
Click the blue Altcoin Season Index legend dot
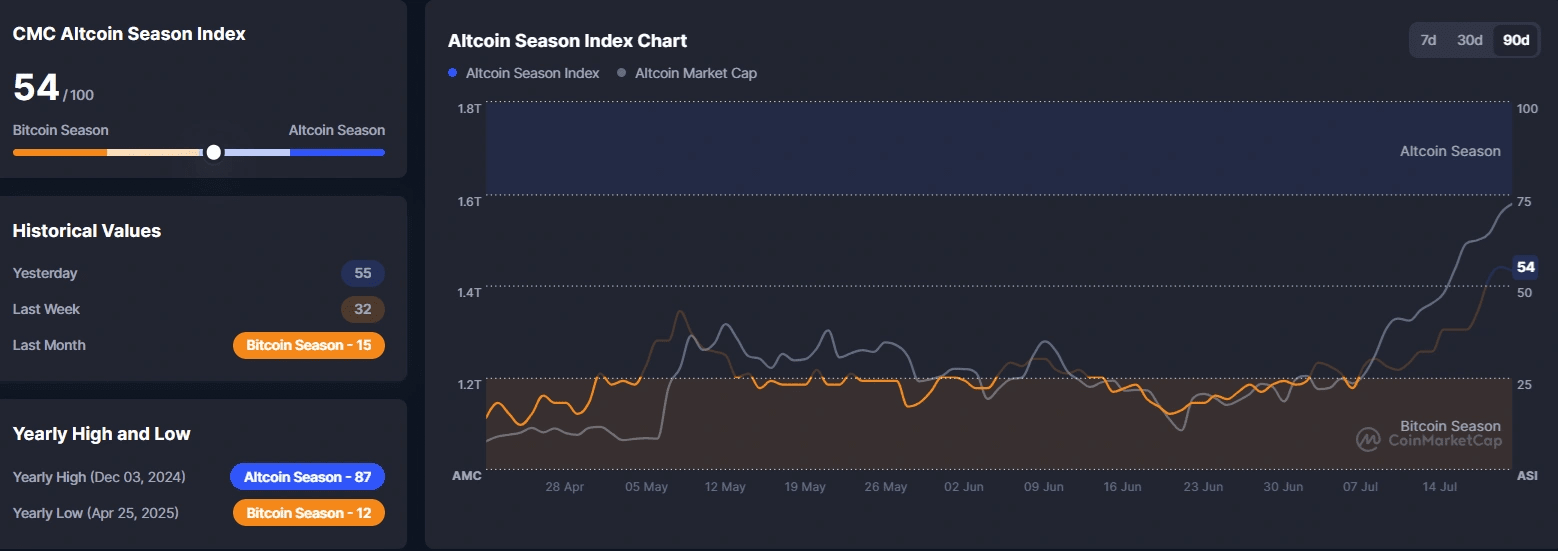(x=453, y=73)
